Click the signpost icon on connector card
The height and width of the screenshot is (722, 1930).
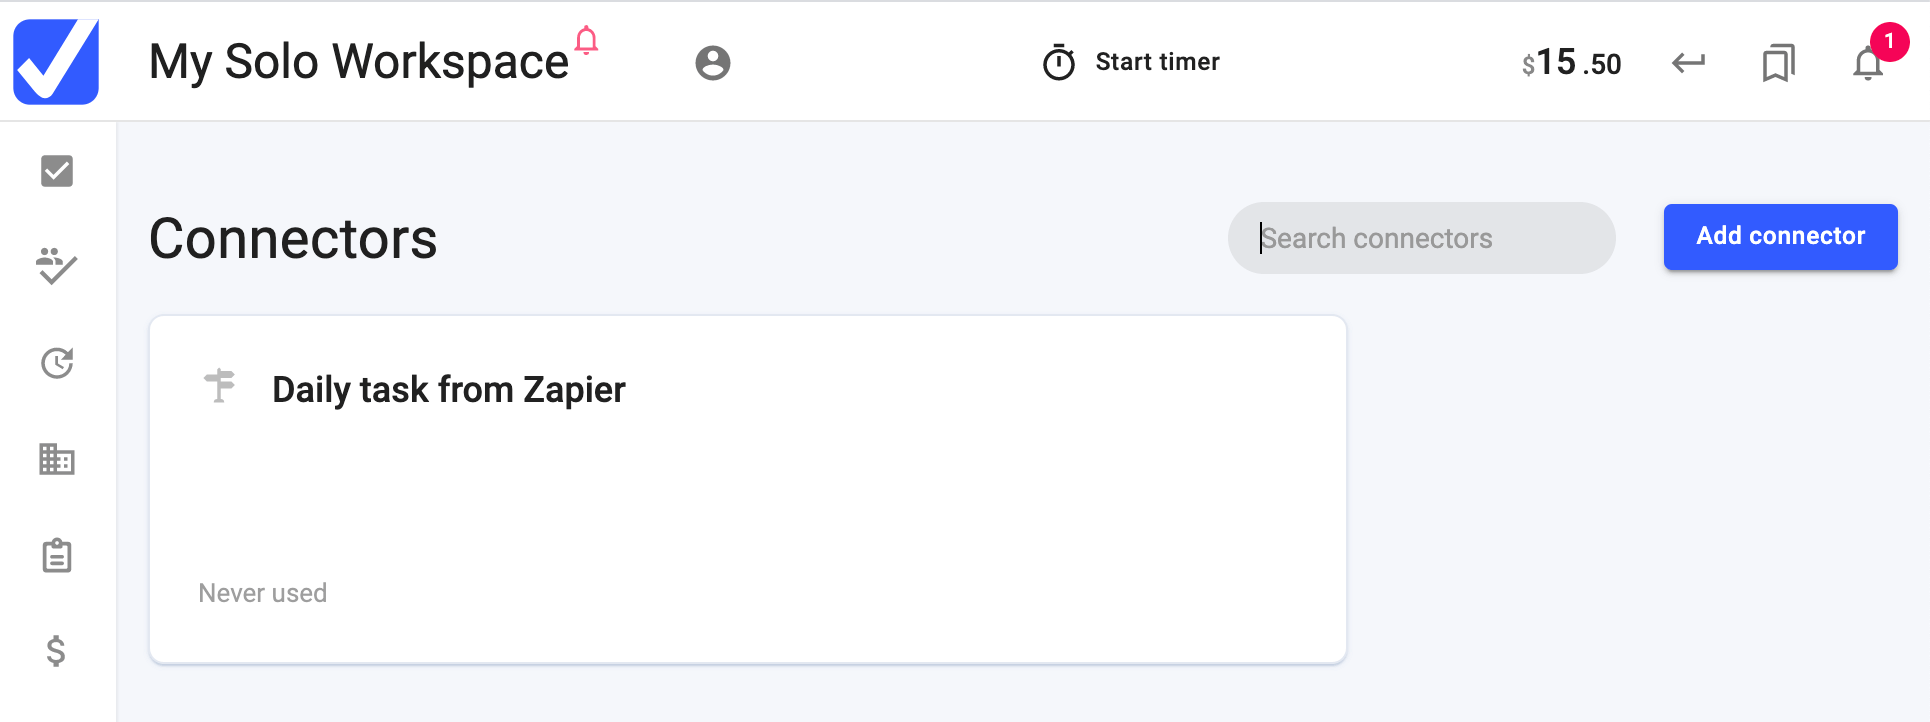click(220, 385)
